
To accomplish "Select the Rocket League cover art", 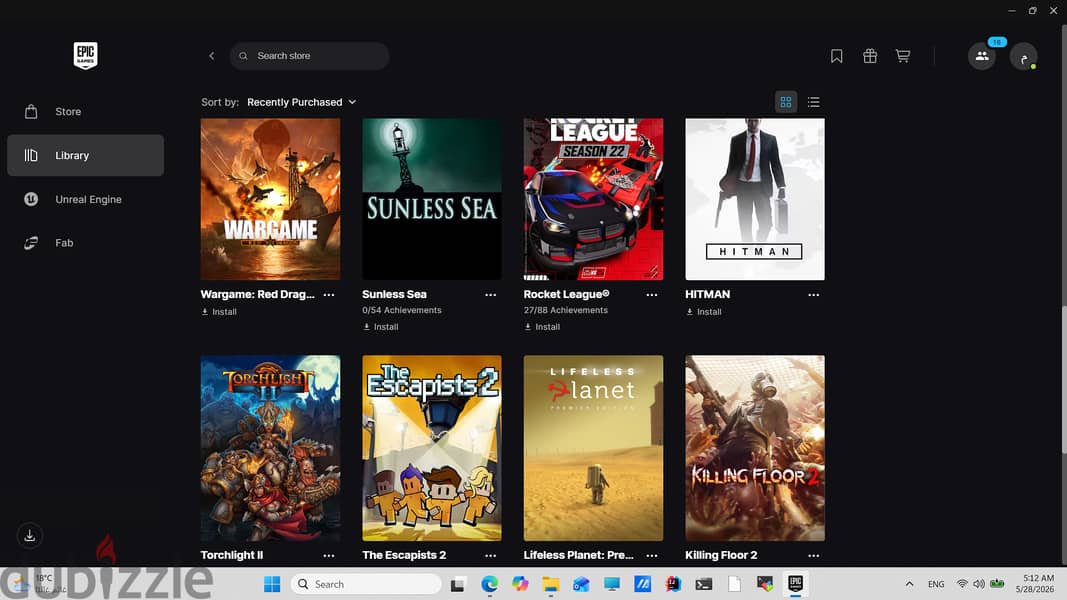I will tap(593, 199).
